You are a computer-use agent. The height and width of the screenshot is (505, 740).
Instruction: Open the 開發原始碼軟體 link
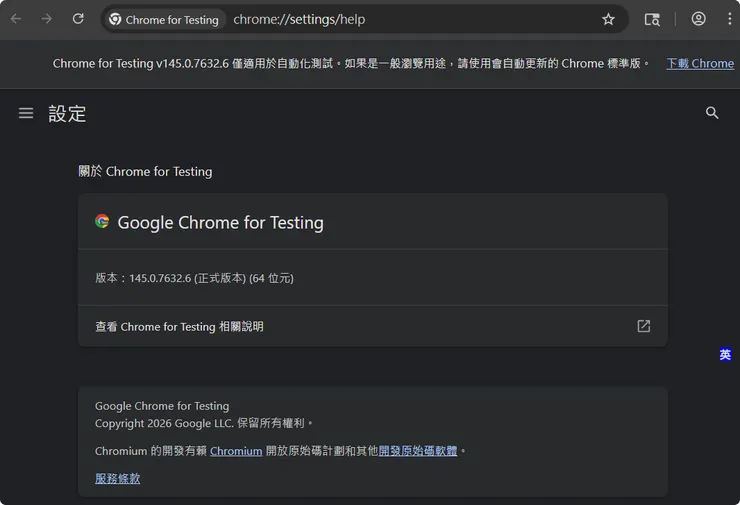tap(418, 451)
